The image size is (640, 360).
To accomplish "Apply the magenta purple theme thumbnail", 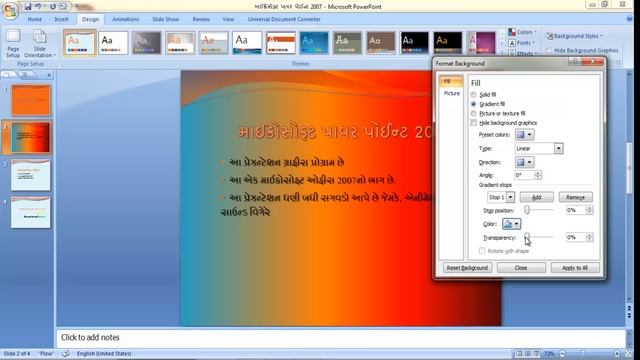I will click(x=481, y=43).
